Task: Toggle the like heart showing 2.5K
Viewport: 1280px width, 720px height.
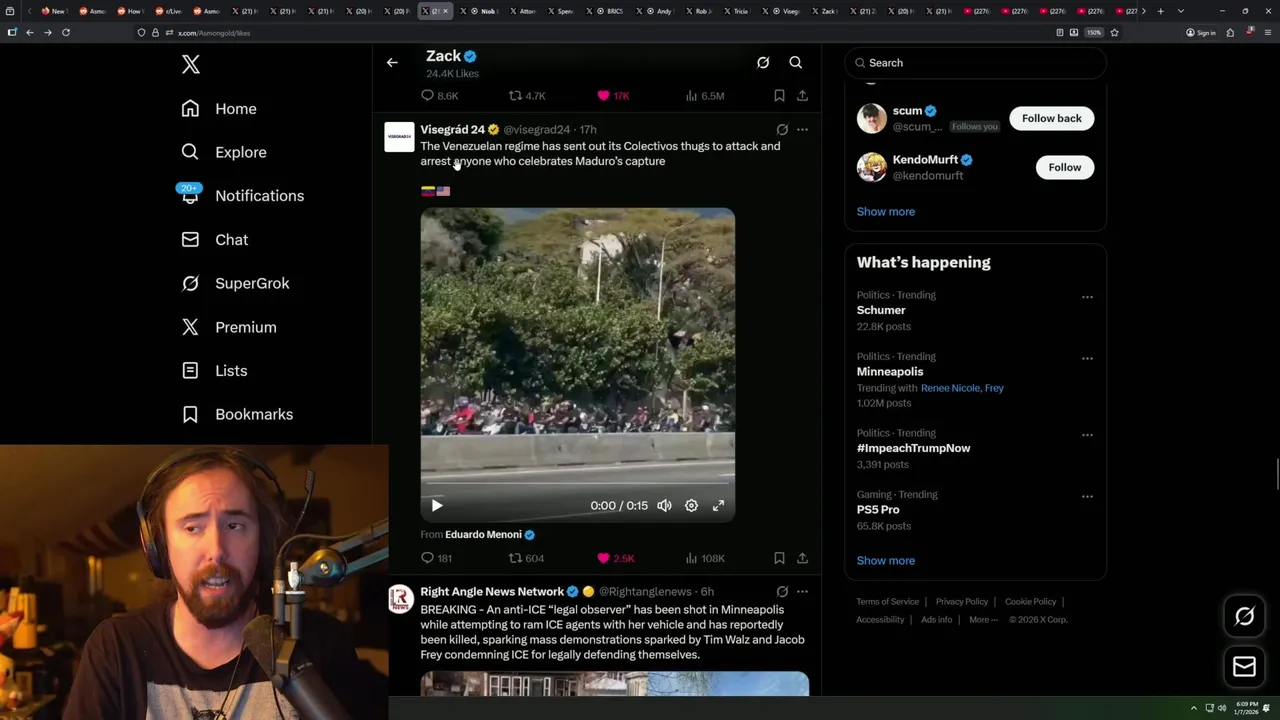Action: (x=603, y=558)
